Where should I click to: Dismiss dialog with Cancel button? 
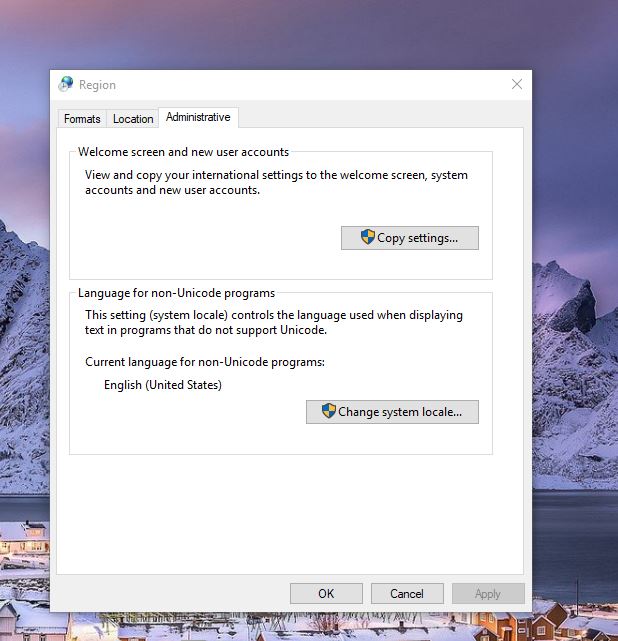point(407,593)
